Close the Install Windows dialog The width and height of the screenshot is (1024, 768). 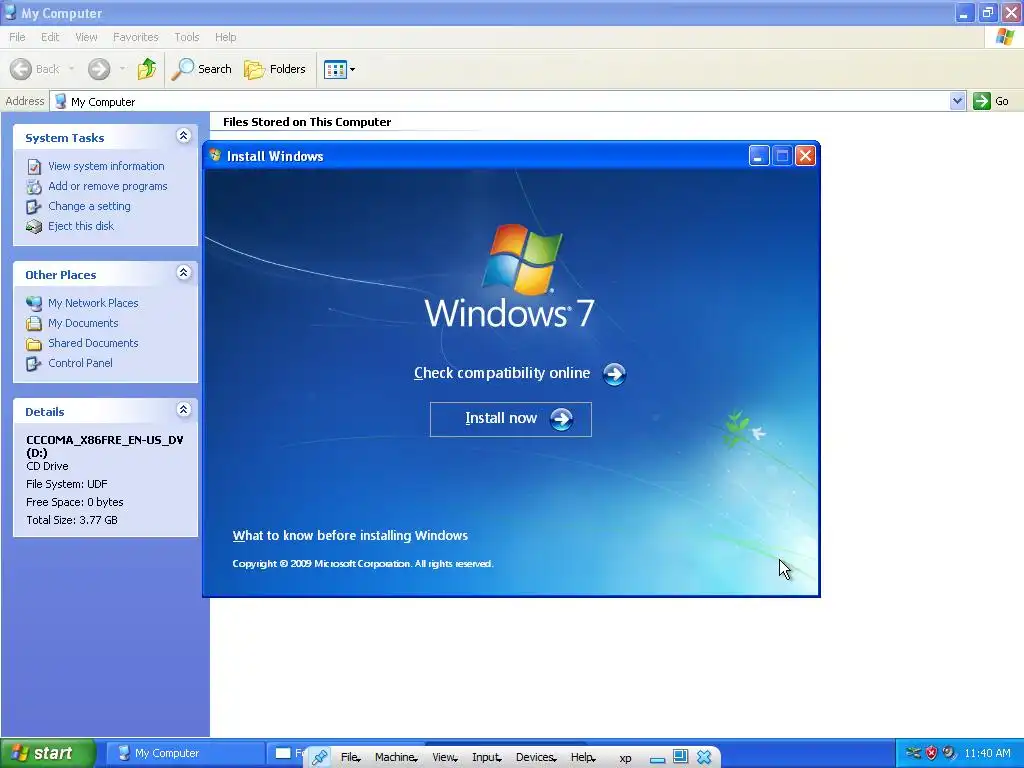[x=805, y=156]
